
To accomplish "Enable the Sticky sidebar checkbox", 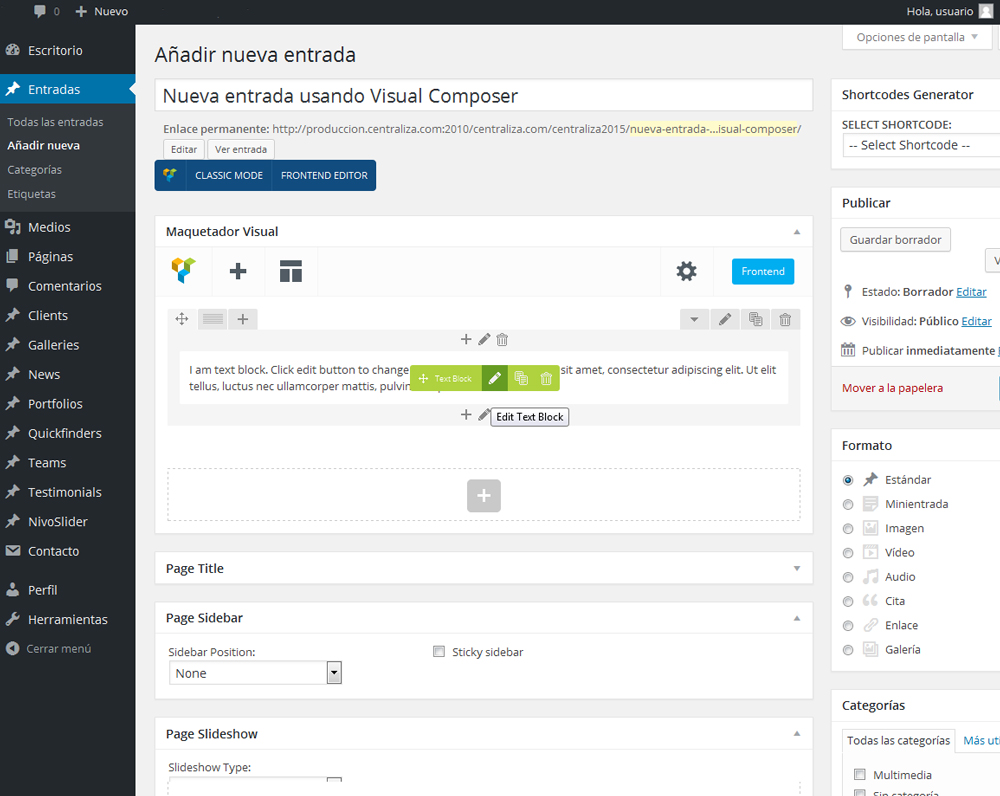I will pyautogui.click(x=439, y=652).
